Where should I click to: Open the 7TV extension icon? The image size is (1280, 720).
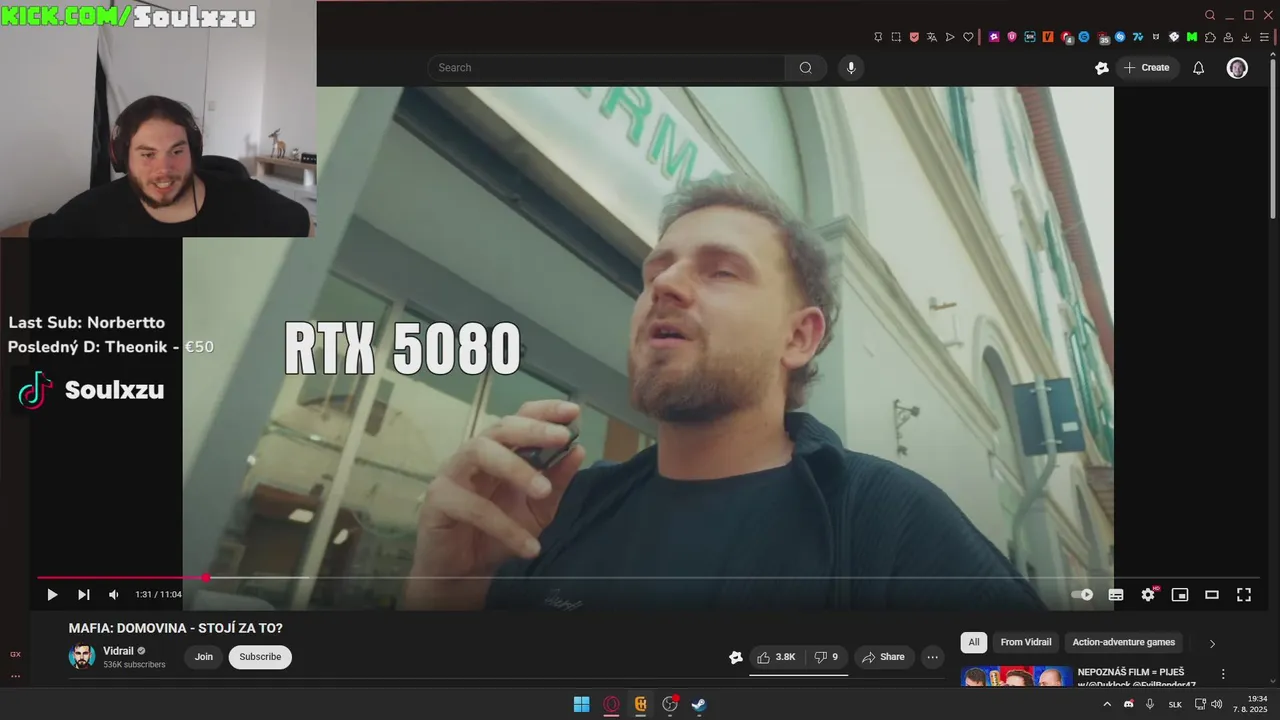(1138, 37)
